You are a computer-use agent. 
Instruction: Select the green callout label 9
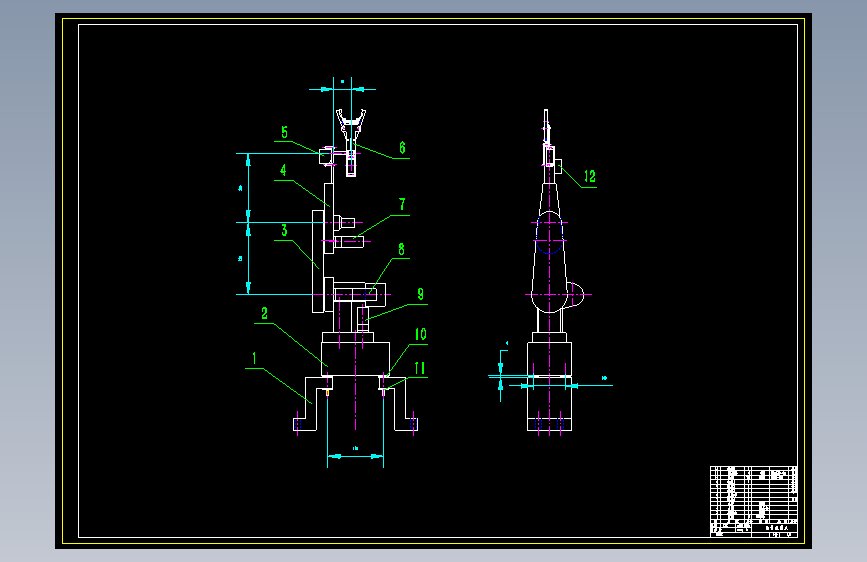click(420, 294)
